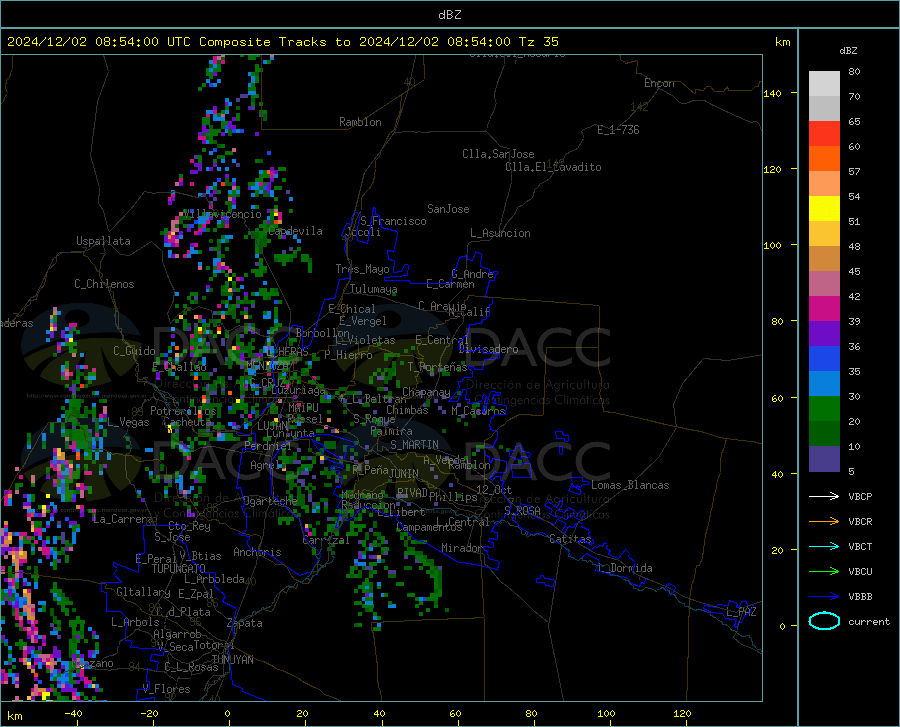Click the 'S_ROSA' place label
The height and width of the screenshot is (727, 900).
(x=522, y=510)
